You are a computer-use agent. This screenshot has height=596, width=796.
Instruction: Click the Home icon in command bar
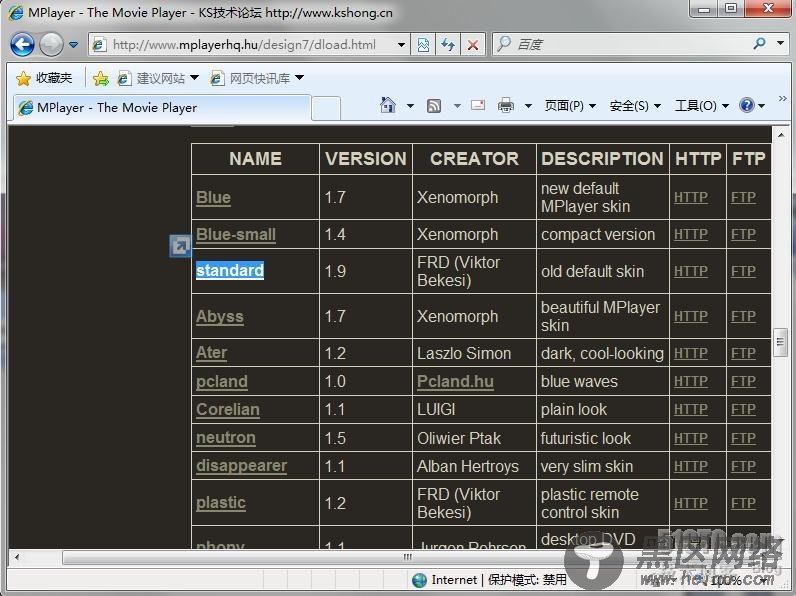pyautogui.click(x=388, y=105)
